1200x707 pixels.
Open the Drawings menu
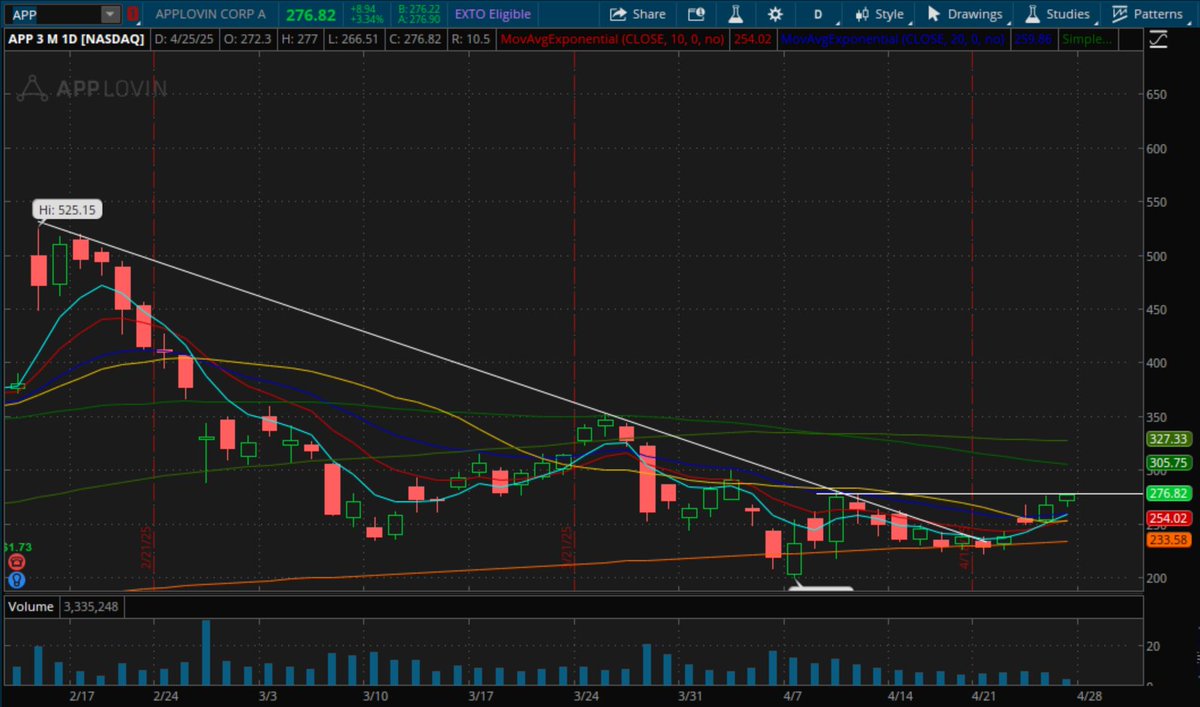point(965,14)
